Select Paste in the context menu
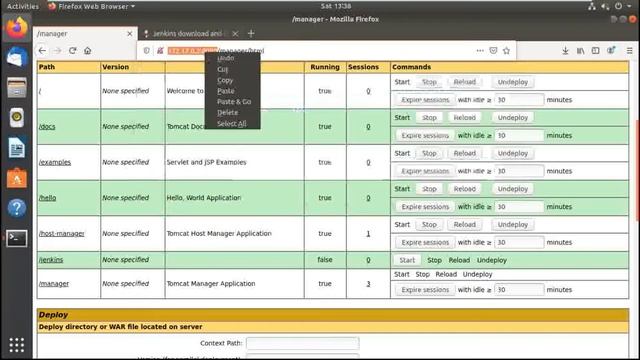Viewport: 640px width, 360px height. pos(226,91)
